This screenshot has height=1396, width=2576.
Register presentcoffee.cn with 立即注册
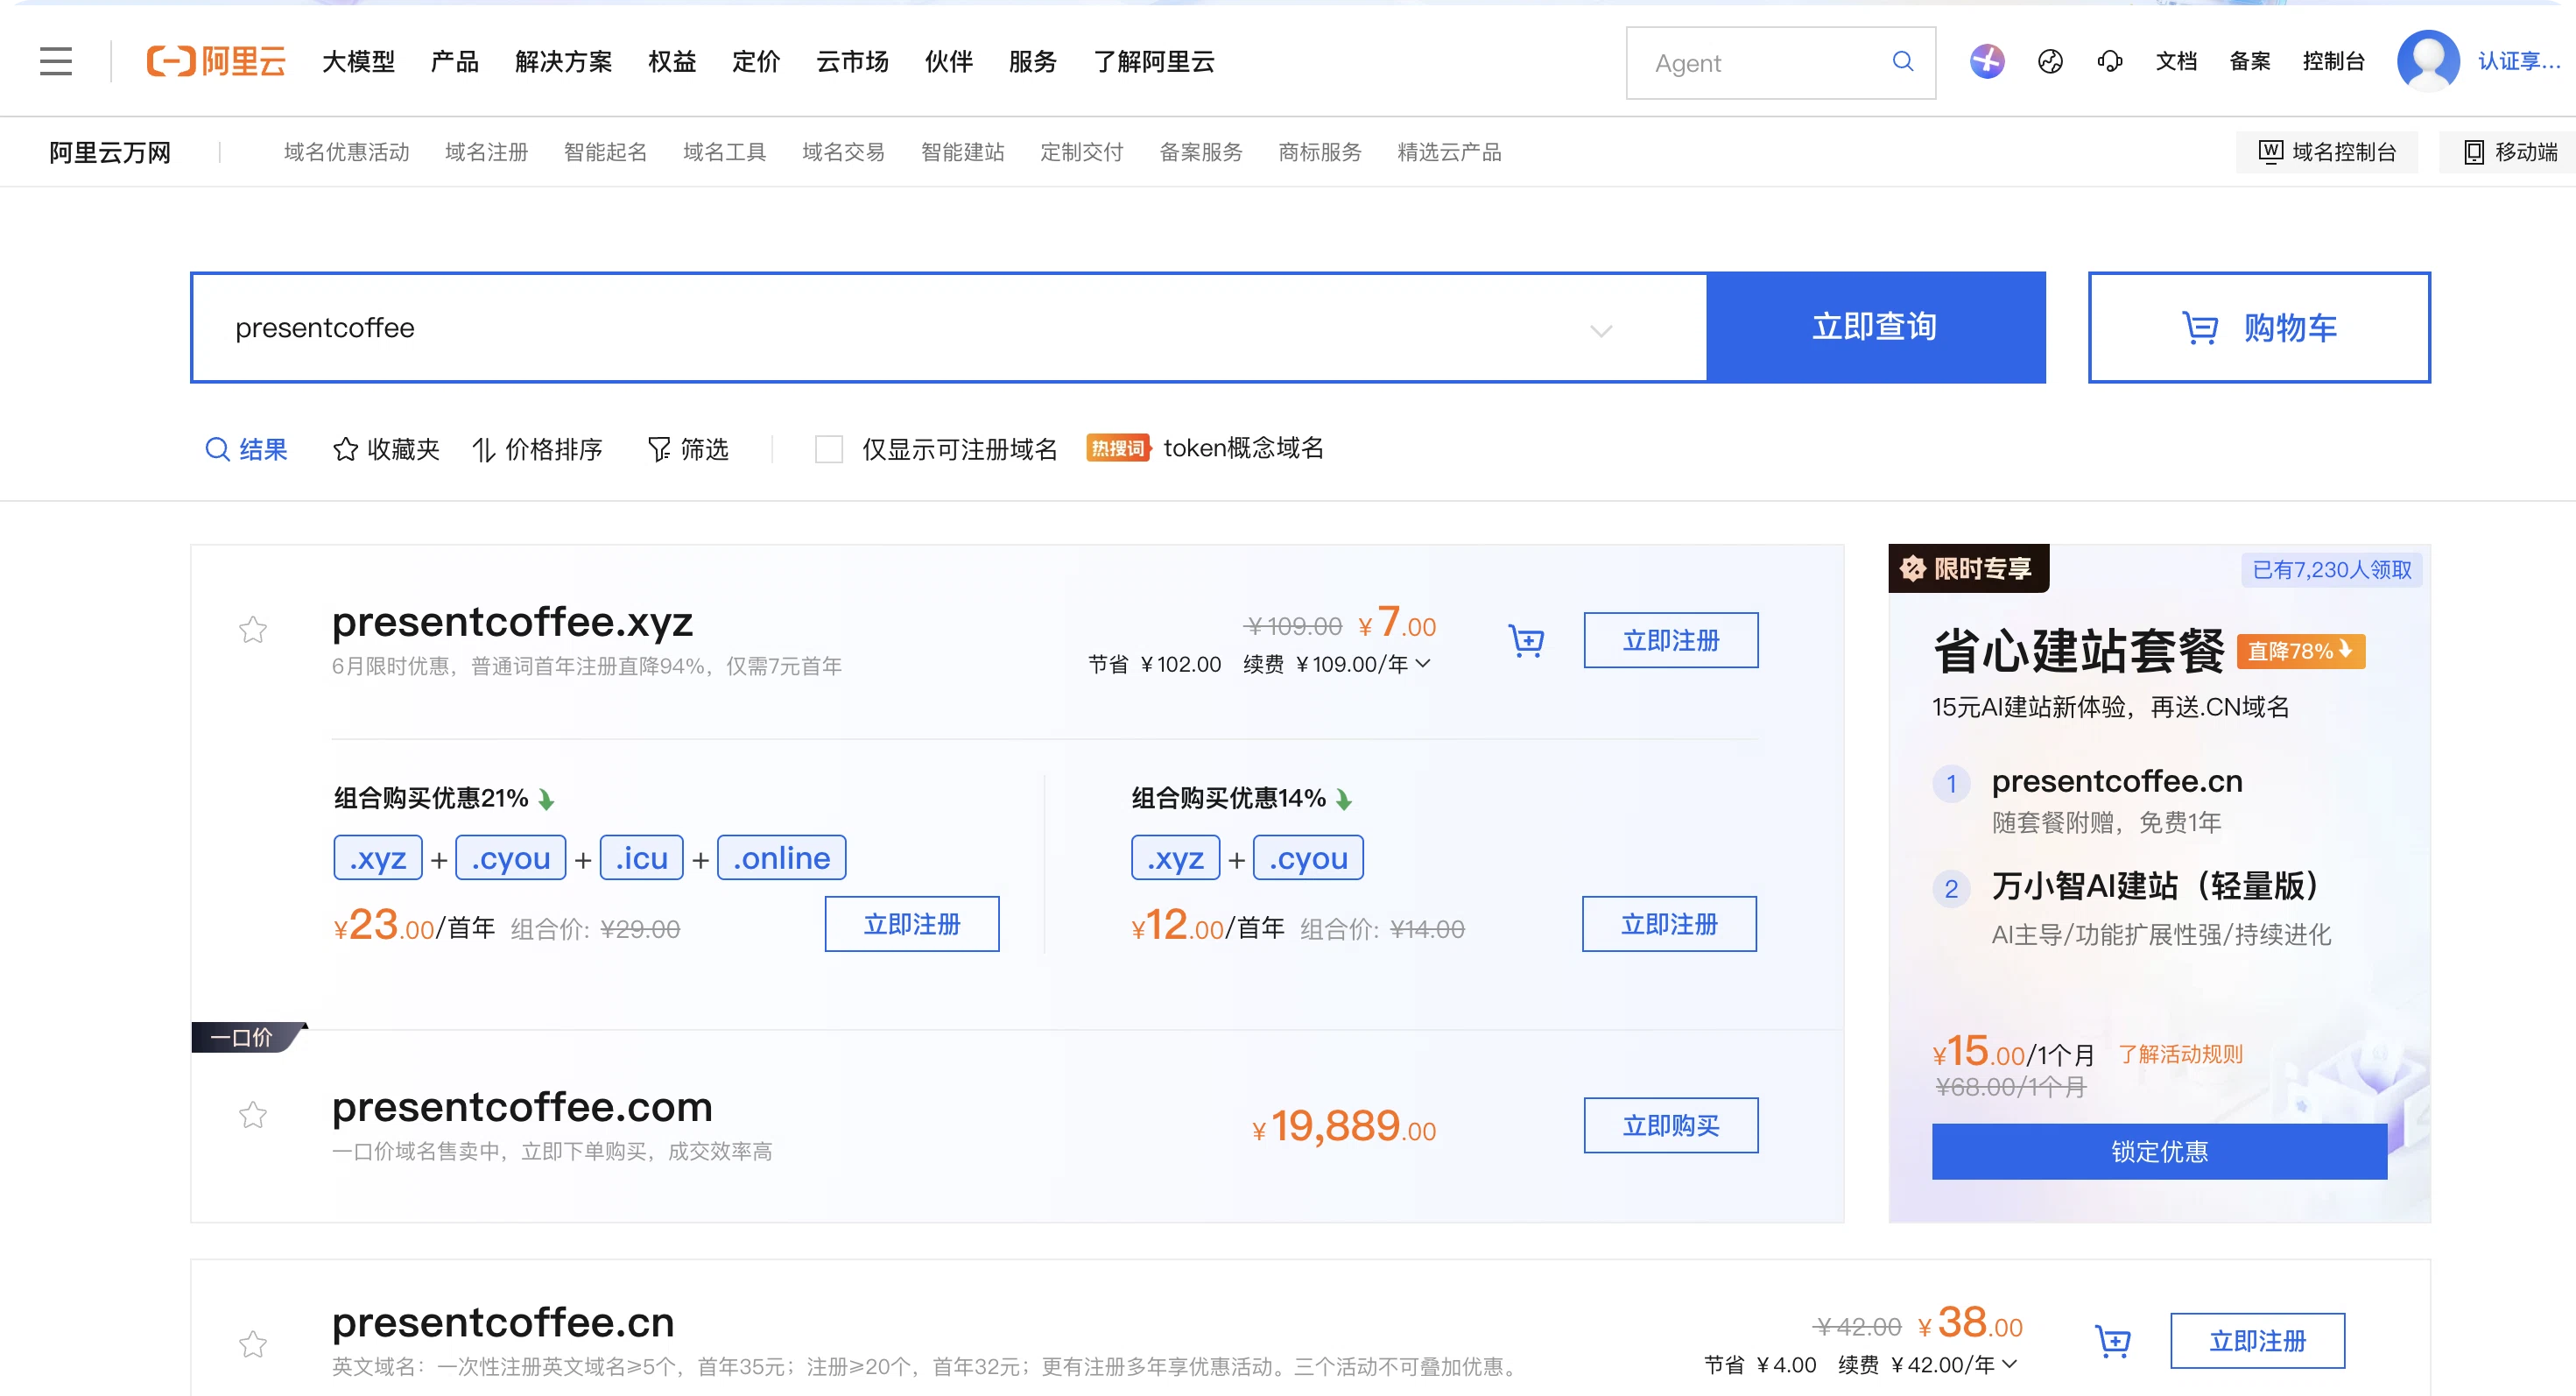(2257, 1341)
